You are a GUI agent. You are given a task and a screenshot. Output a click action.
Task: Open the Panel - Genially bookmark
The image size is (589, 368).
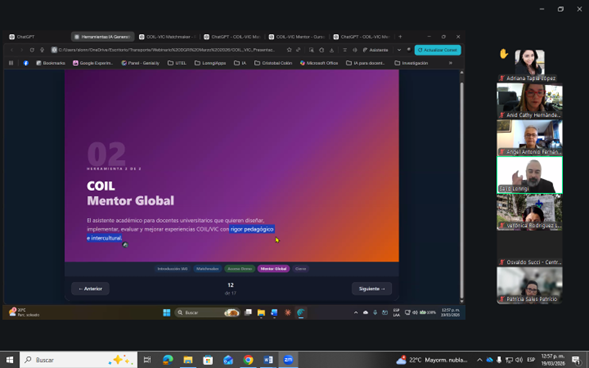click(140, 63)
